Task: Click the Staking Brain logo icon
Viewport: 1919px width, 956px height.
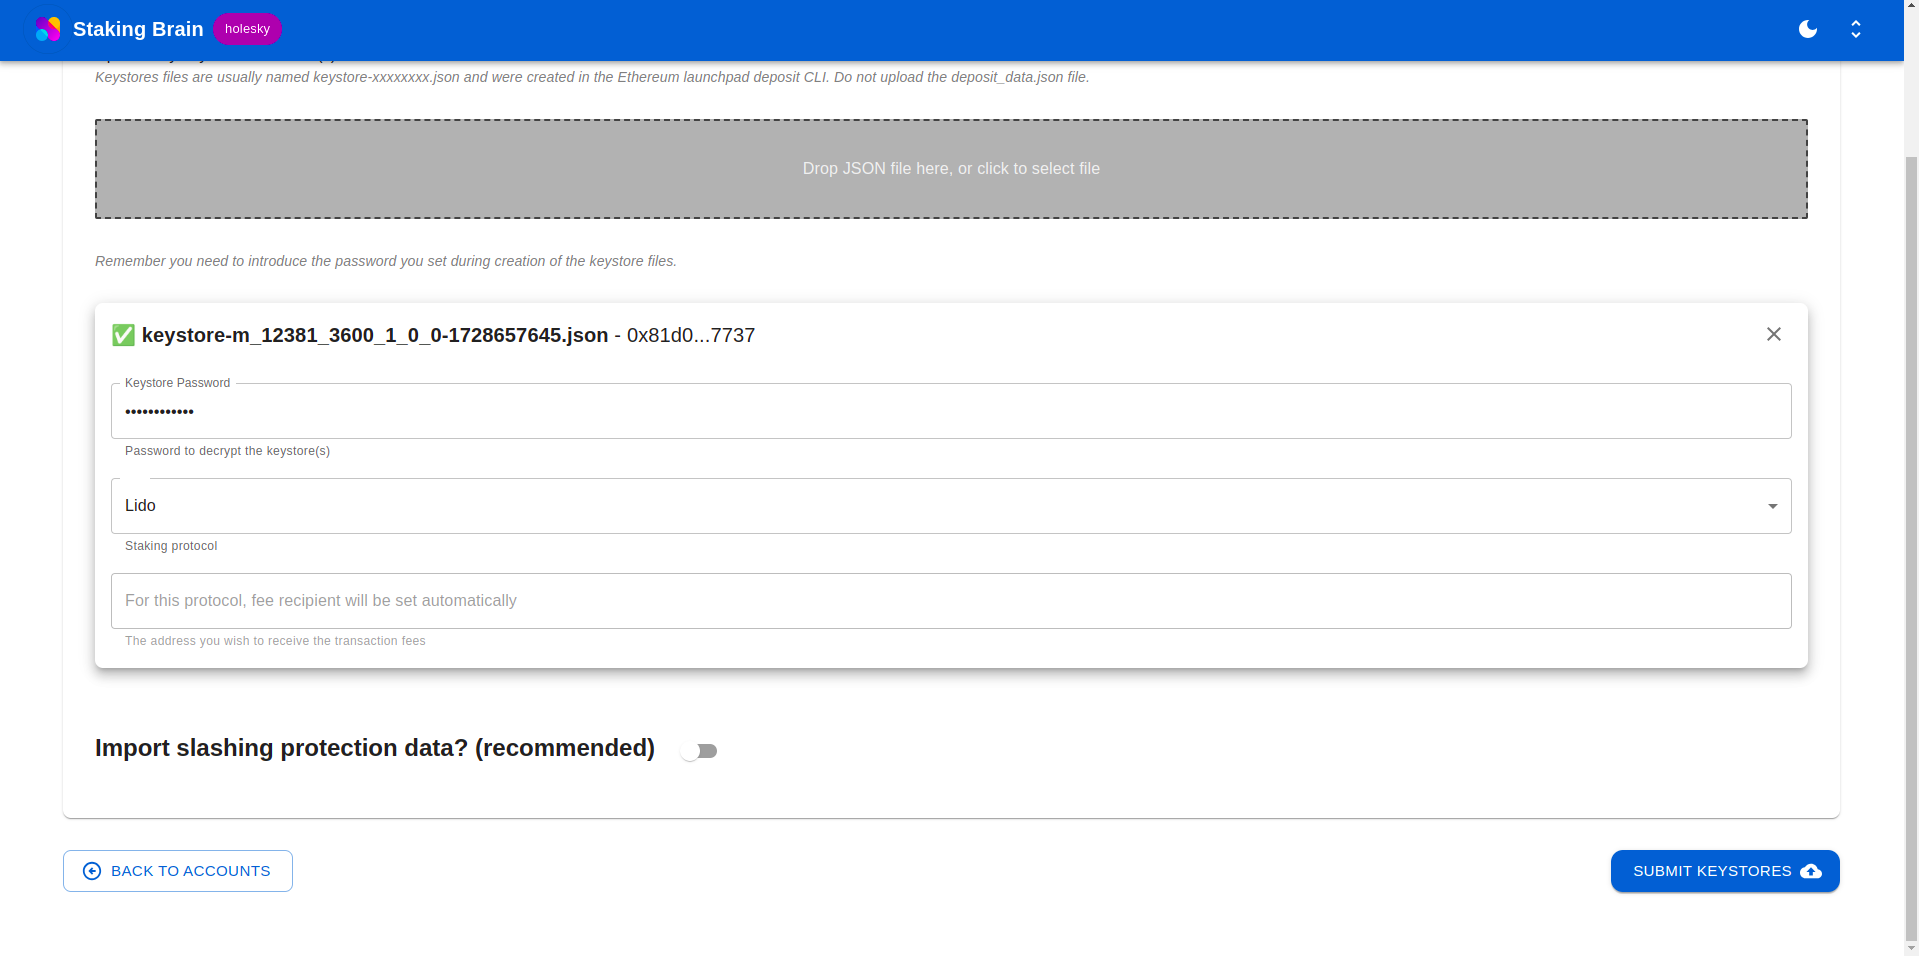Action: pyautogui.click(x=47, y=29)
